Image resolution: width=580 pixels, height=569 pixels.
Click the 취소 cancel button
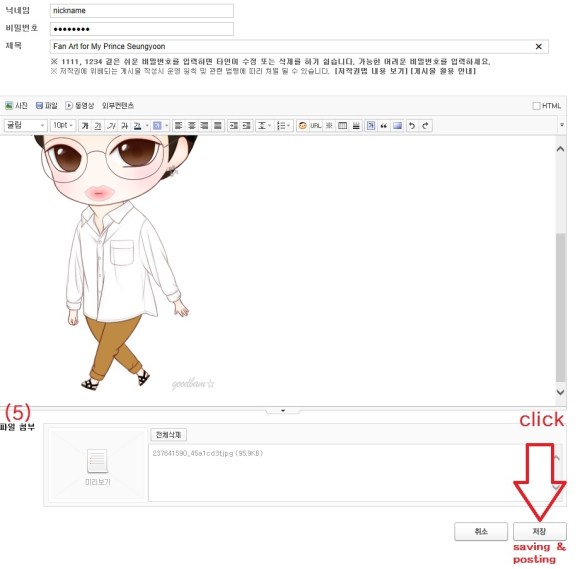point(481,532)
